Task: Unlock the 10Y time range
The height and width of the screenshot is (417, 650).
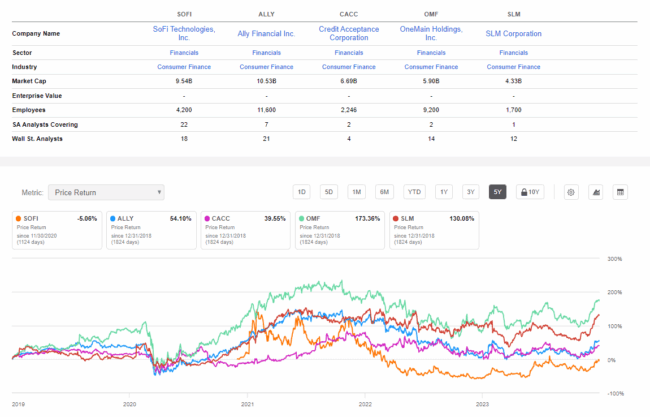Action: click(x=530, y=192)
